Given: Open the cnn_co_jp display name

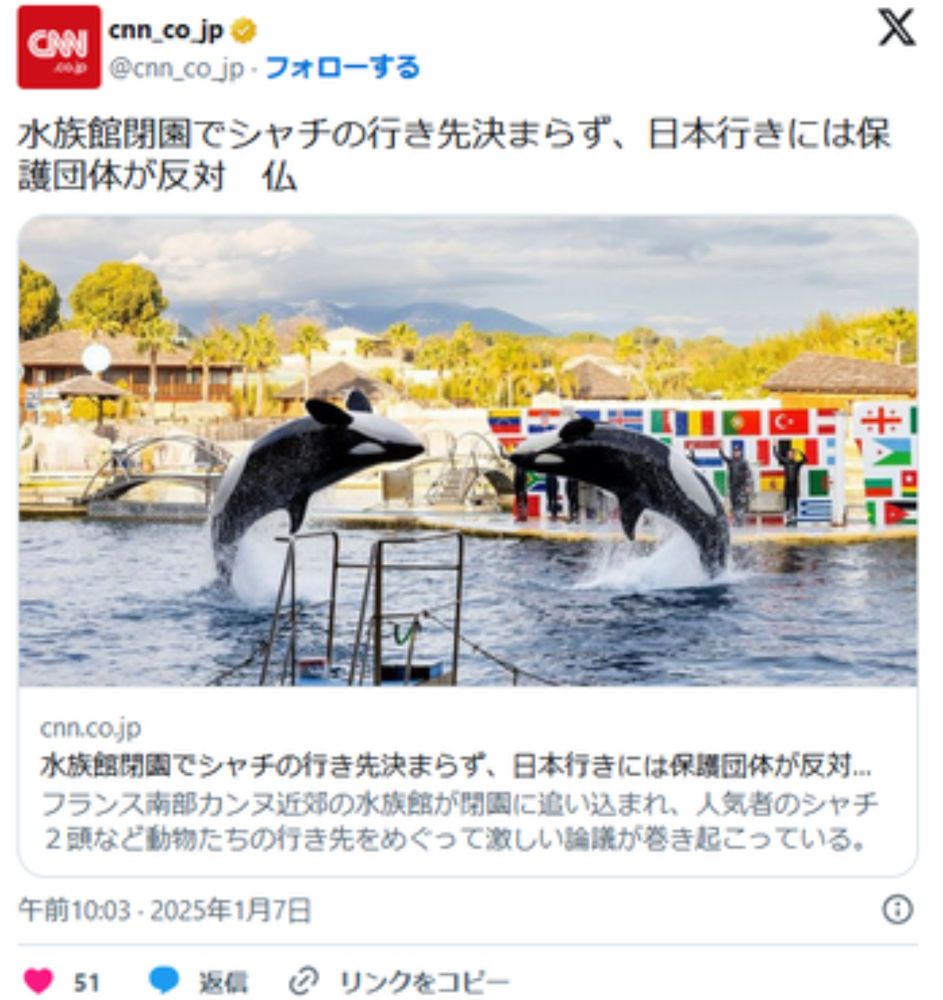Looking at the screenshot, I should click(166, 30).
